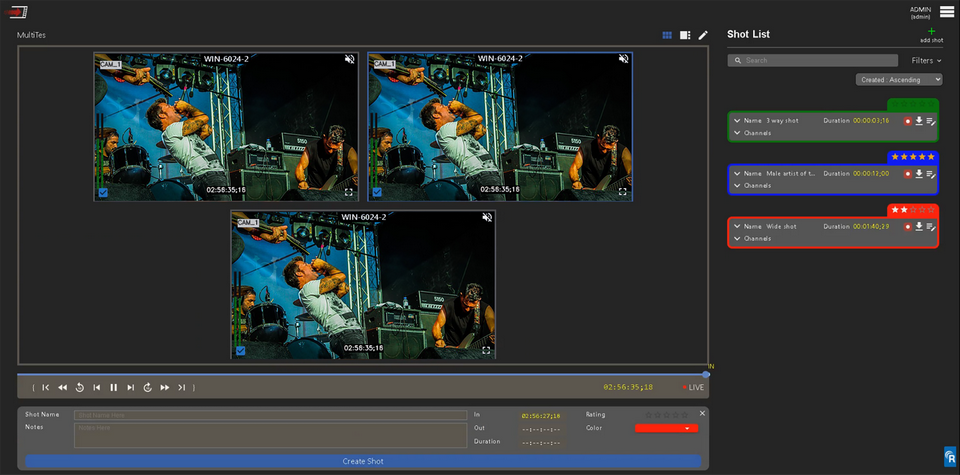960x475 pixels.
Task: Expand Name row of Male artist shot
Action: [x=737, y=174]
